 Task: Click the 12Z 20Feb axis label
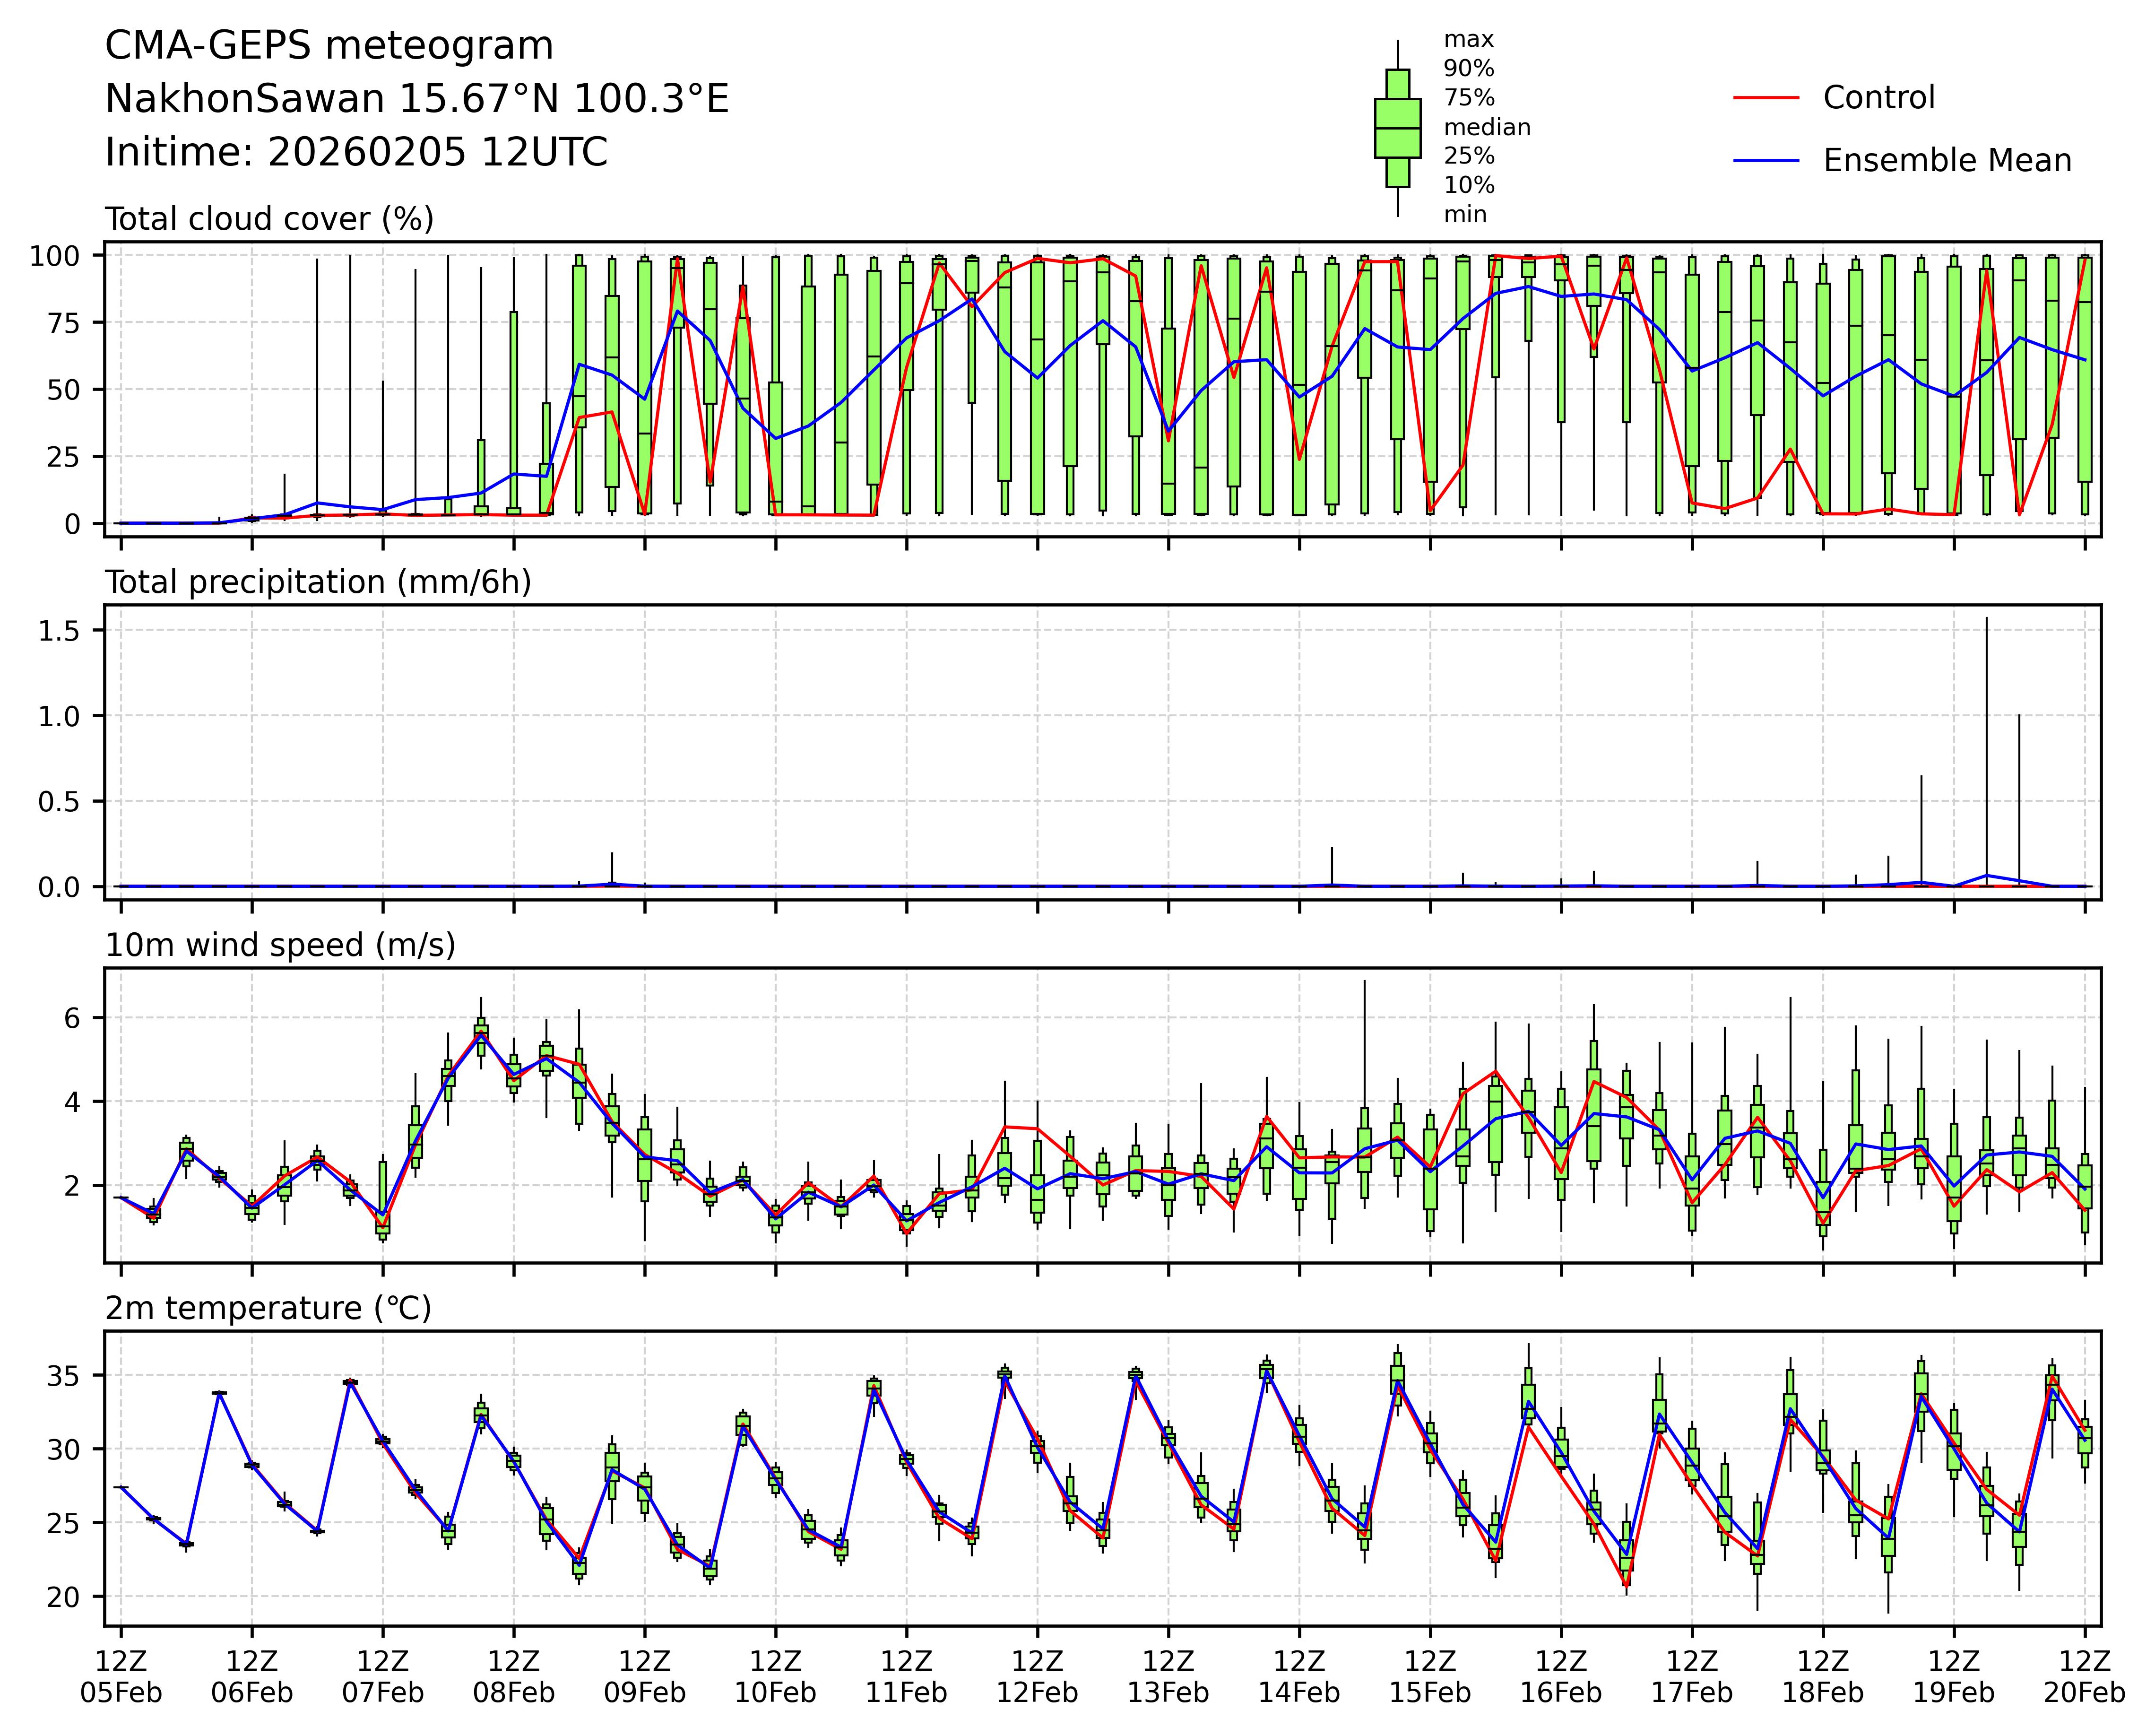tap(2084, 1677)
